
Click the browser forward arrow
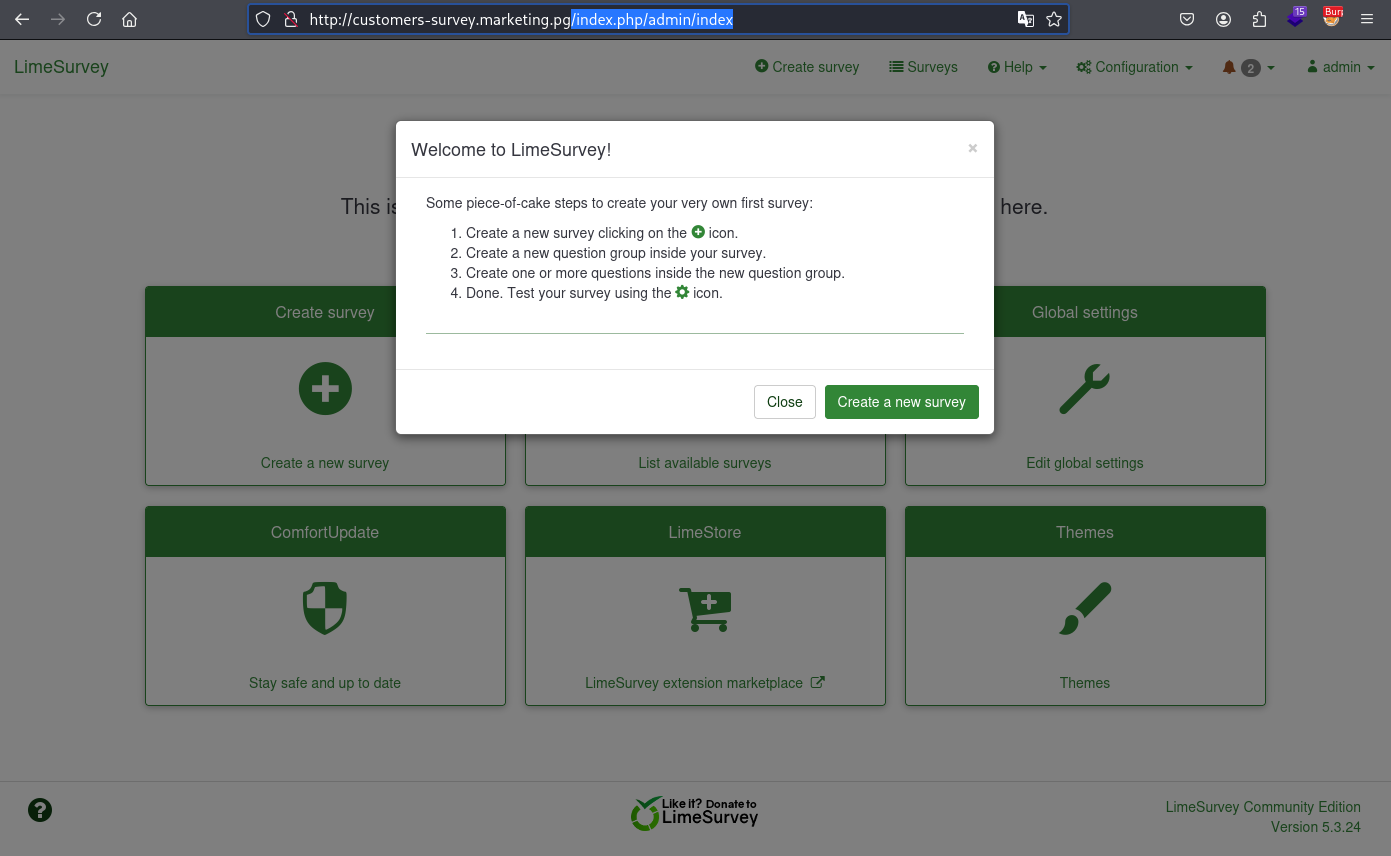pos(58,19)
